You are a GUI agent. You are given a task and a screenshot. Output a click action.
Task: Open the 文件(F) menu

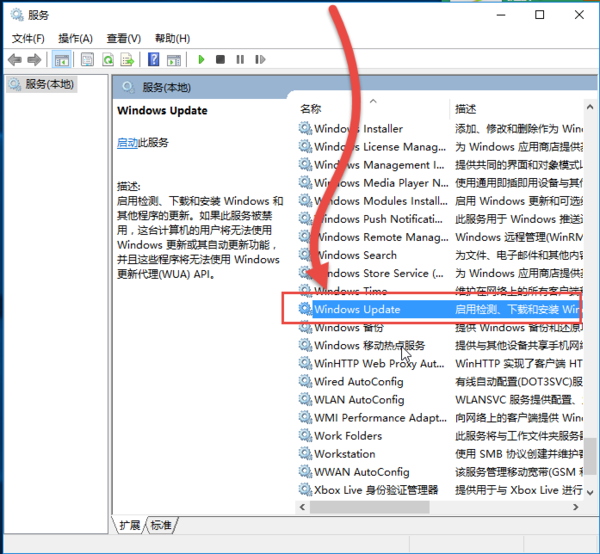tap(28, 39)
